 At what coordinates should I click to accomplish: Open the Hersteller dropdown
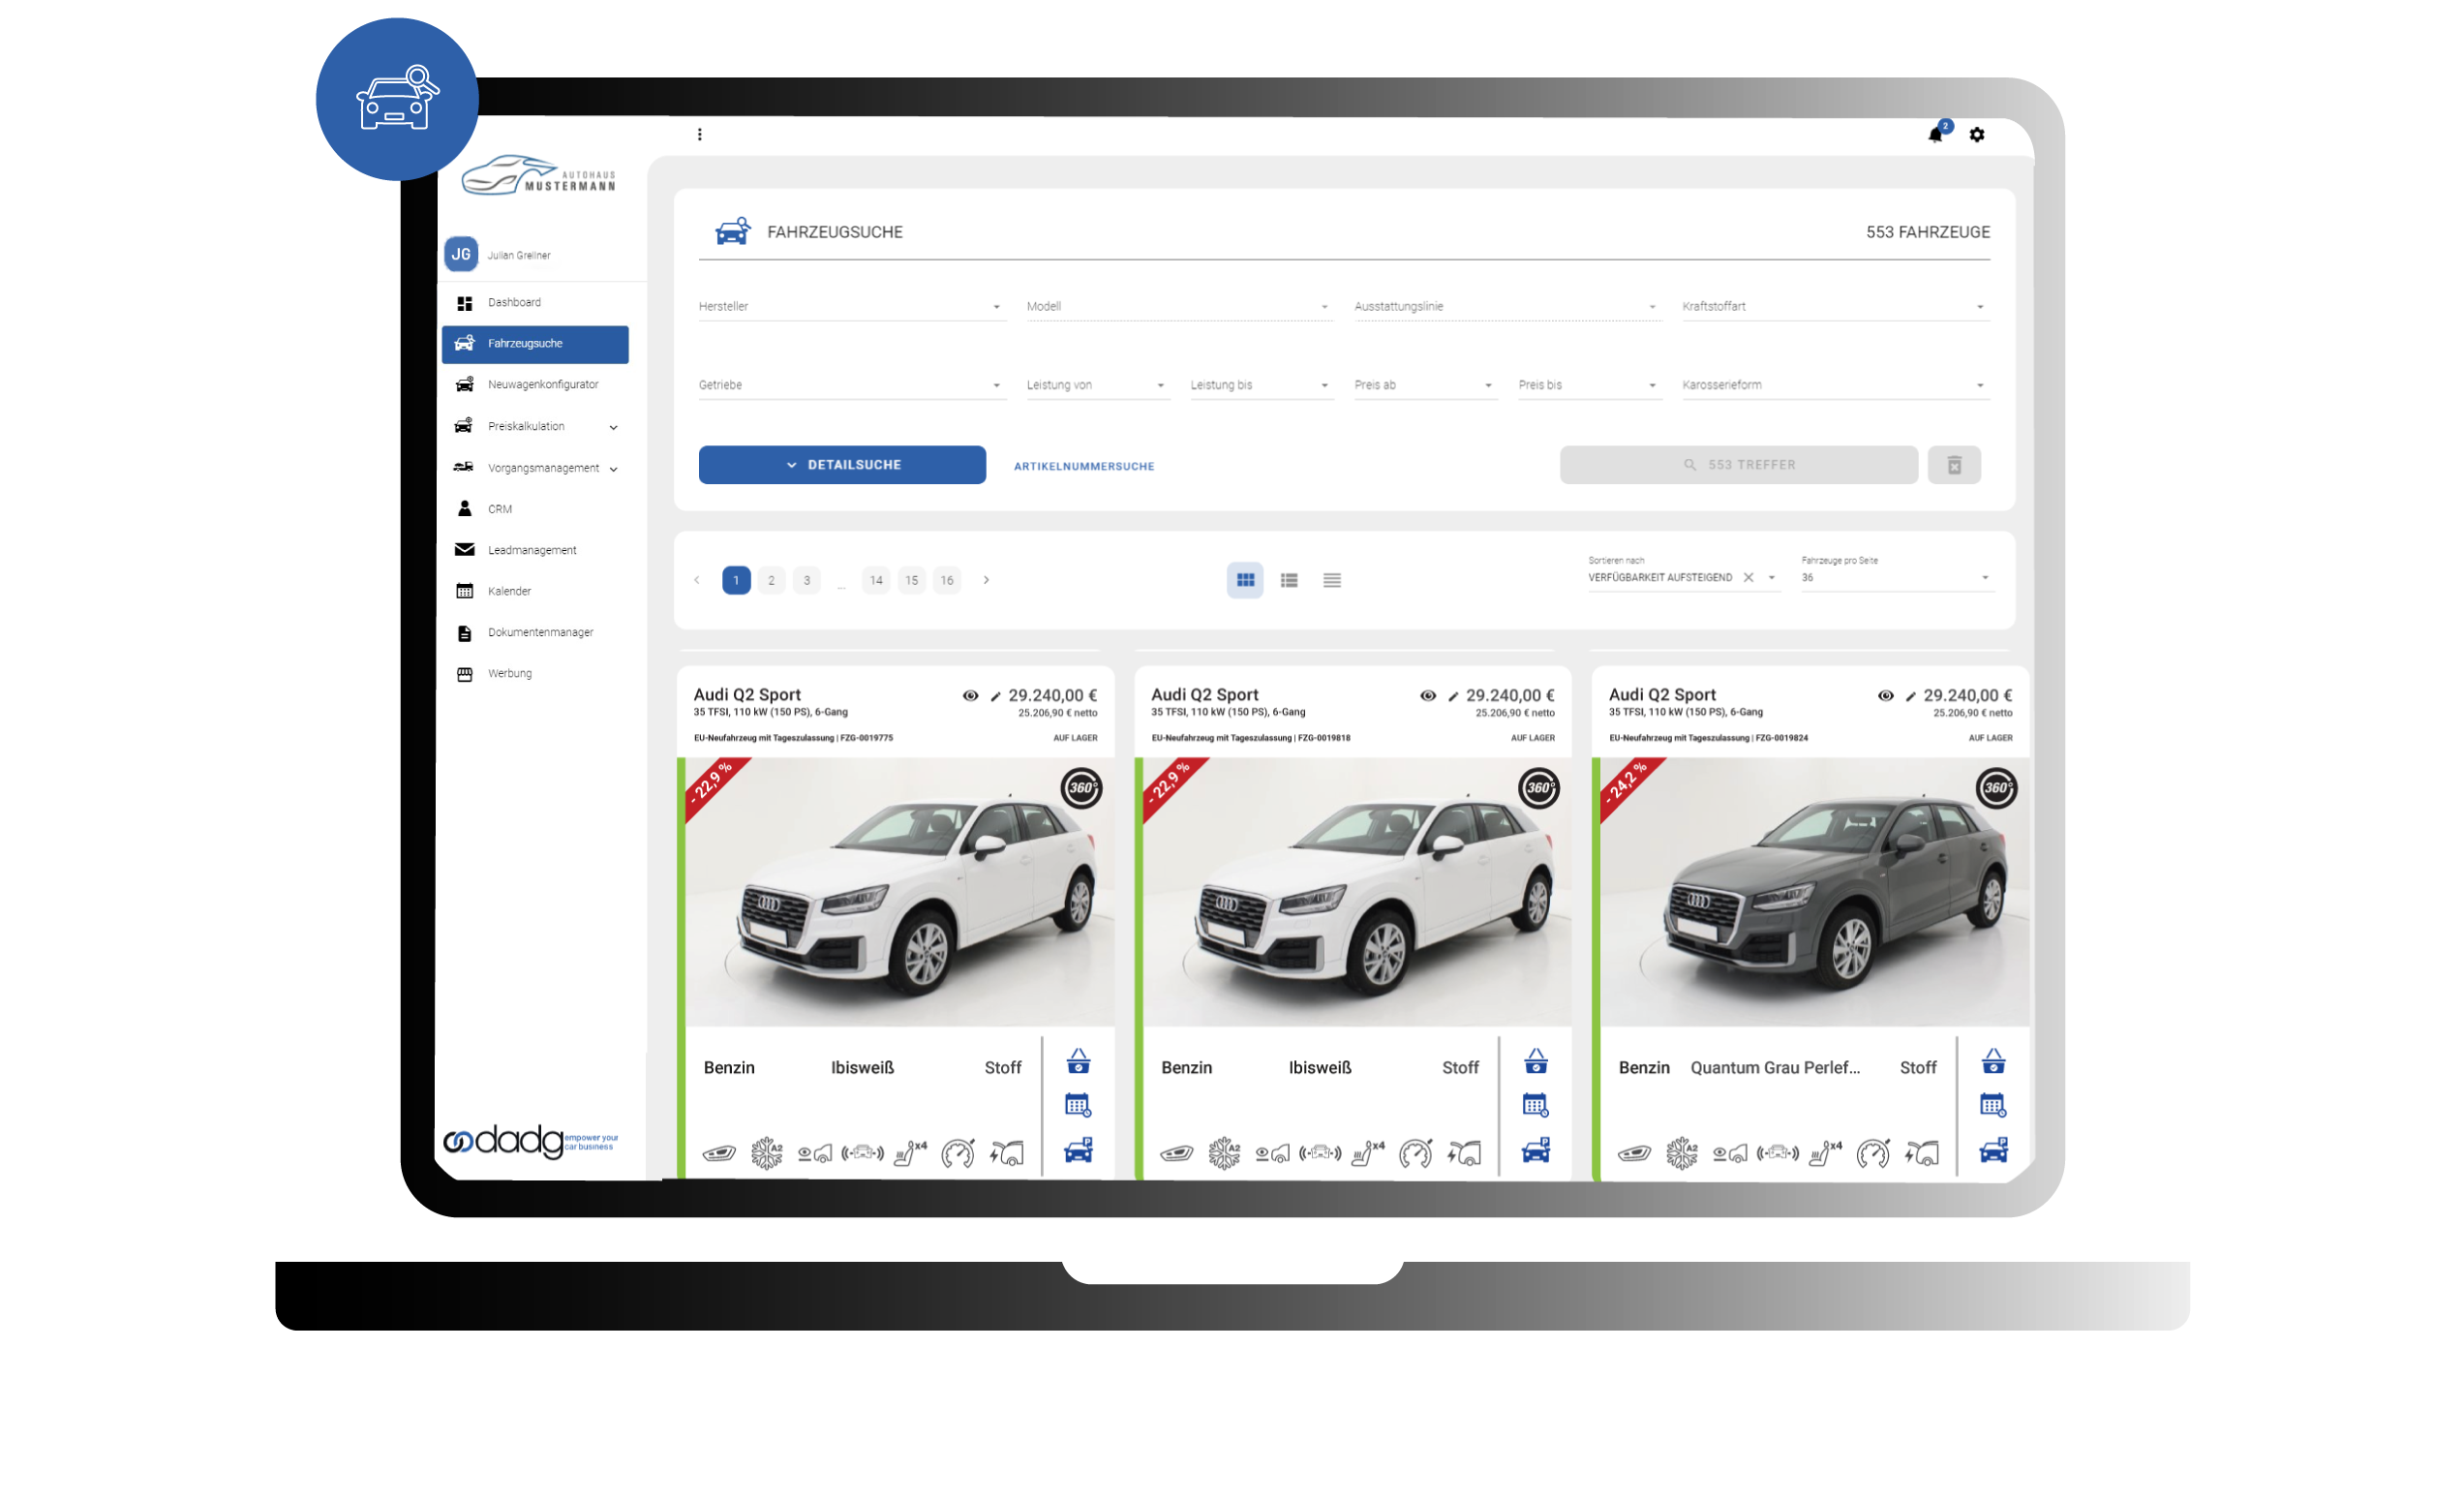tap(851, 307)
